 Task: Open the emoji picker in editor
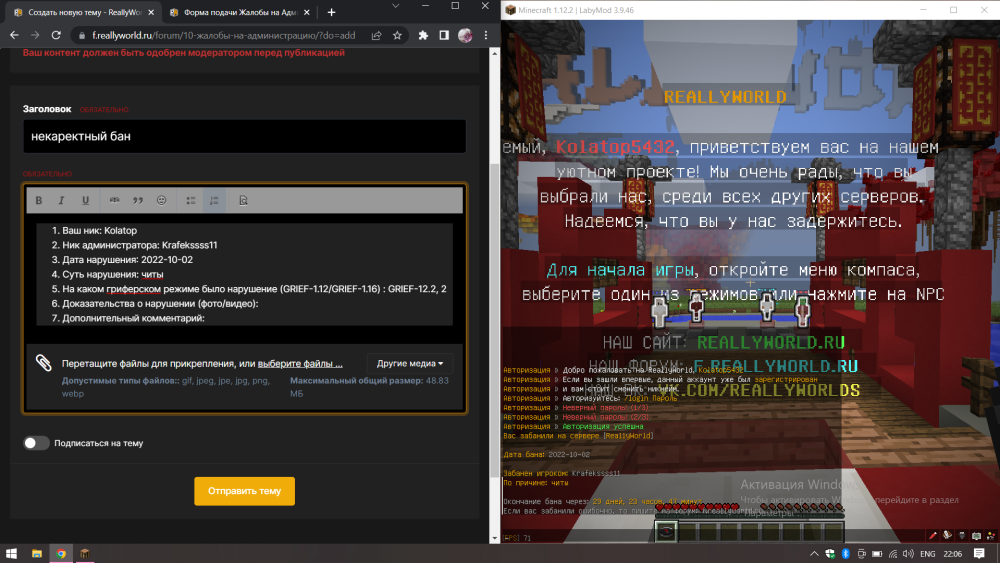(161, 200)
